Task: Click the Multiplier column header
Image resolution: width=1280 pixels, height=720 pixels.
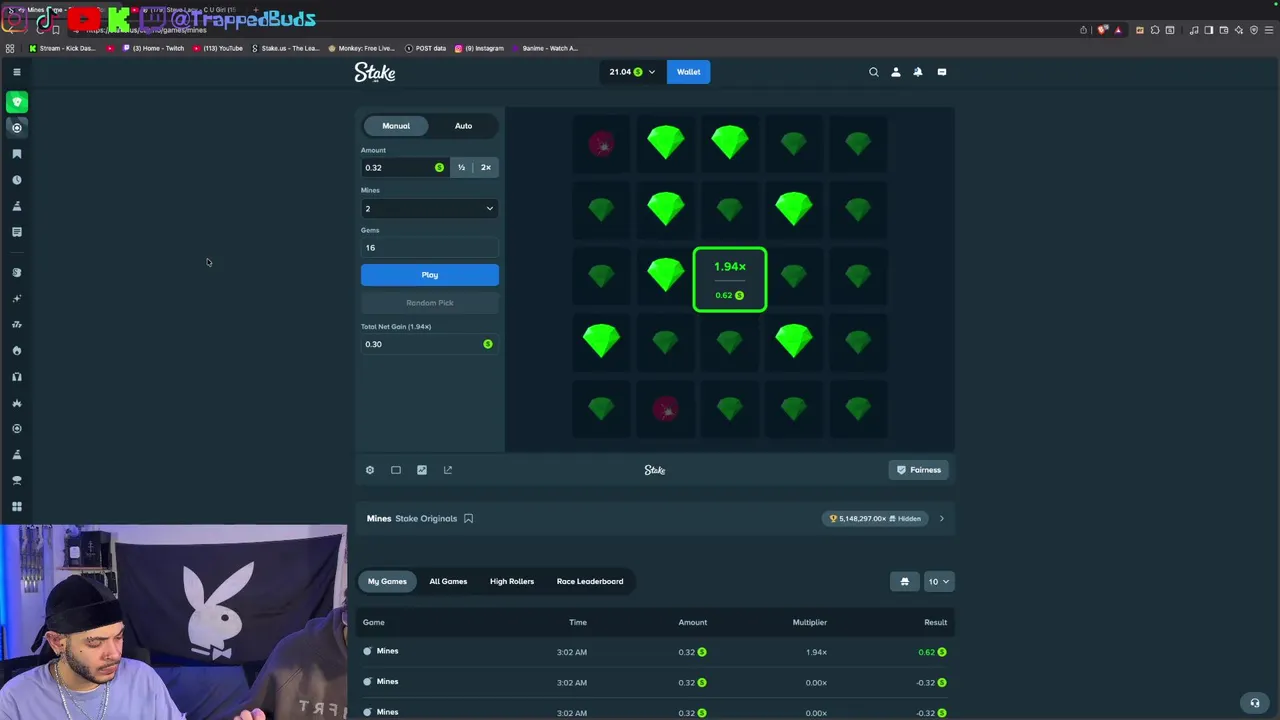Action: pos(810,623)
